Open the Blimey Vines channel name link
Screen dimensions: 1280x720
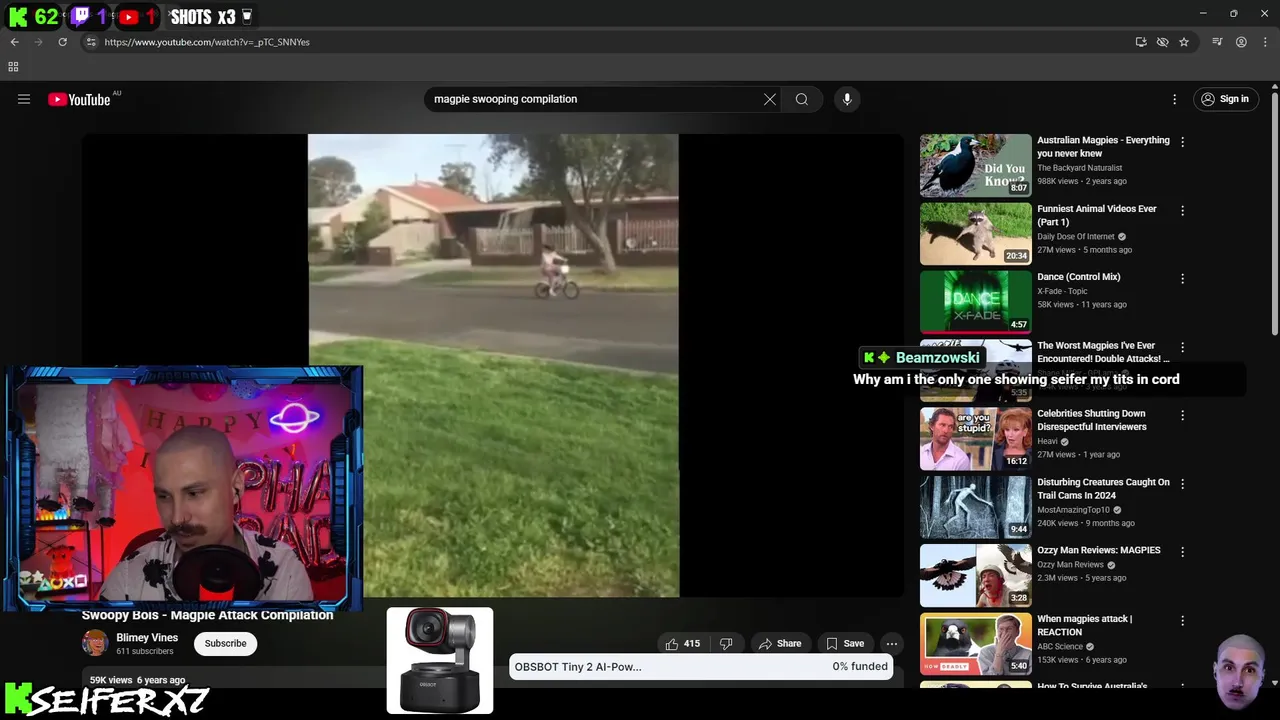[x=147, y=638]
